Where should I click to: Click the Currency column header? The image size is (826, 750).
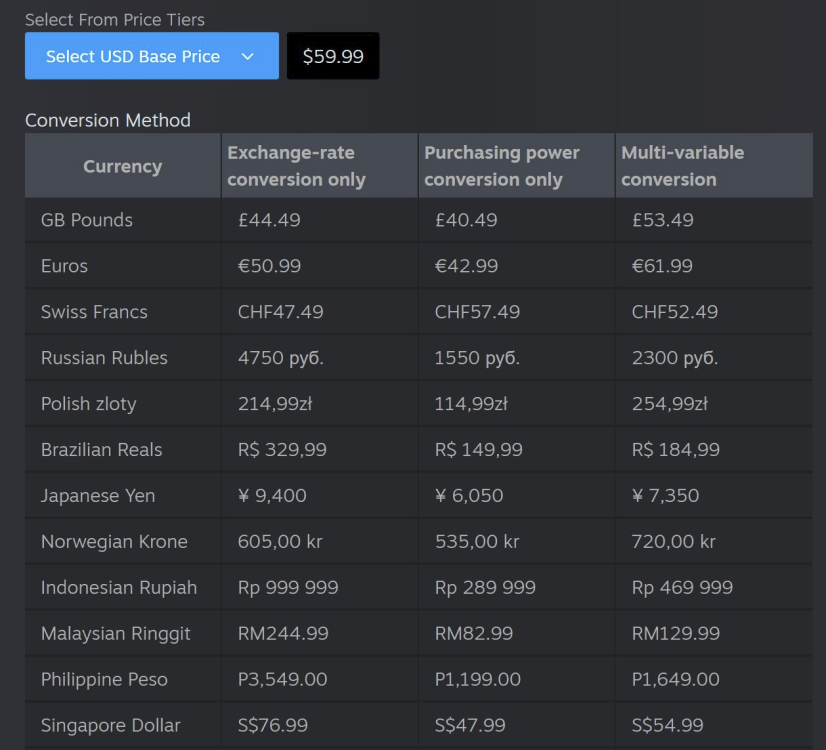pyautogui.click(x=122, y=166)
